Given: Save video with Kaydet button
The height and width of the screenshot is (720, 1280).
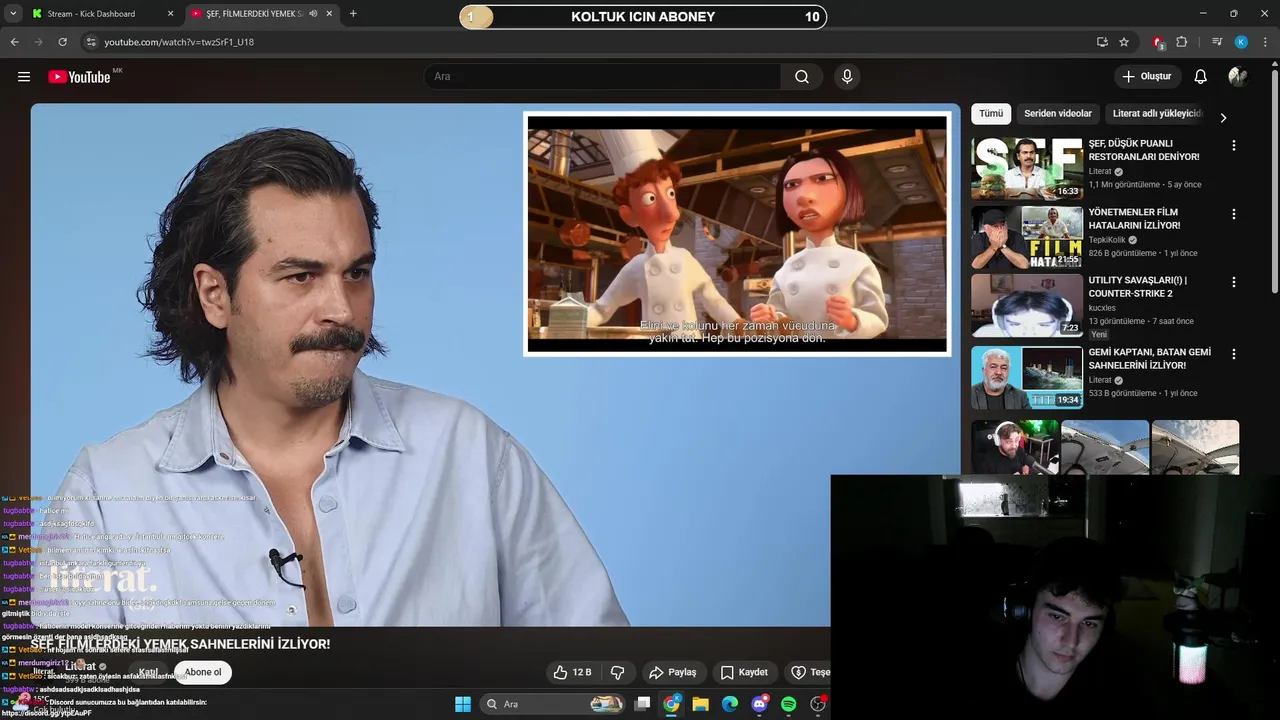Looking at the screenshot, I should (x=745, y=672).
